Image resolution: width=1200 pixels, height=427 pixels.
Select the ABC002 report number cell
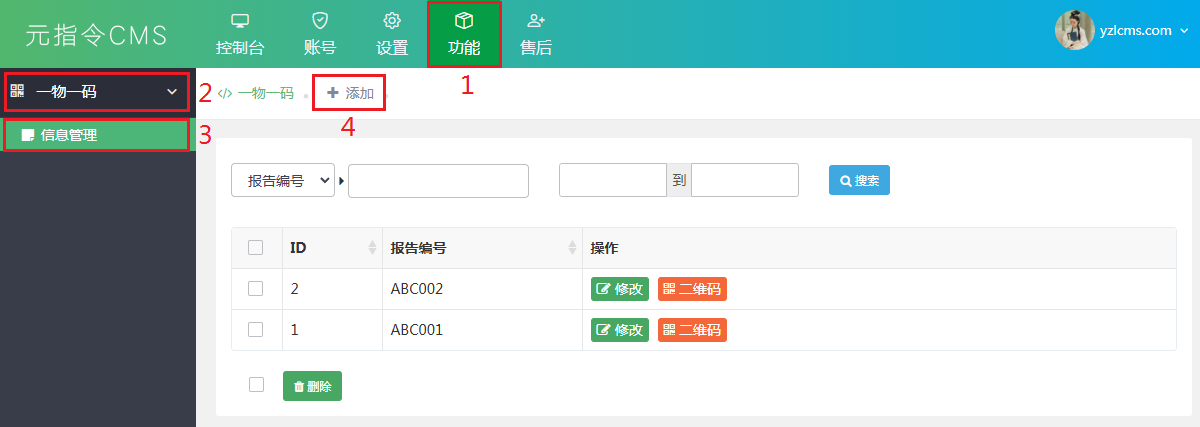click(x=482, y=289)
